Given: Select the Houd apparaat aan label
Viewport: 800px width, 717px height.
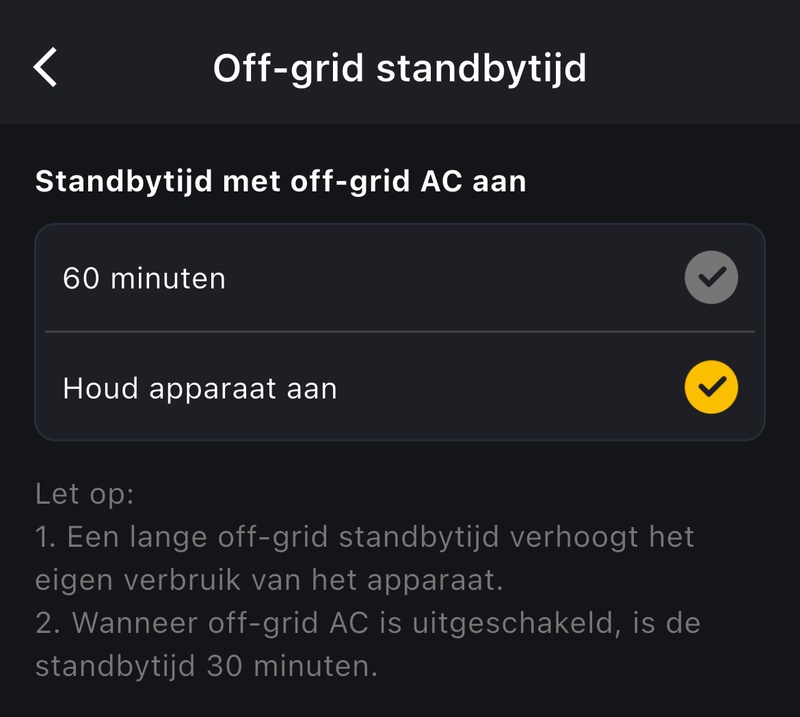Looking at the screenshot, I should tap(200, 388).
